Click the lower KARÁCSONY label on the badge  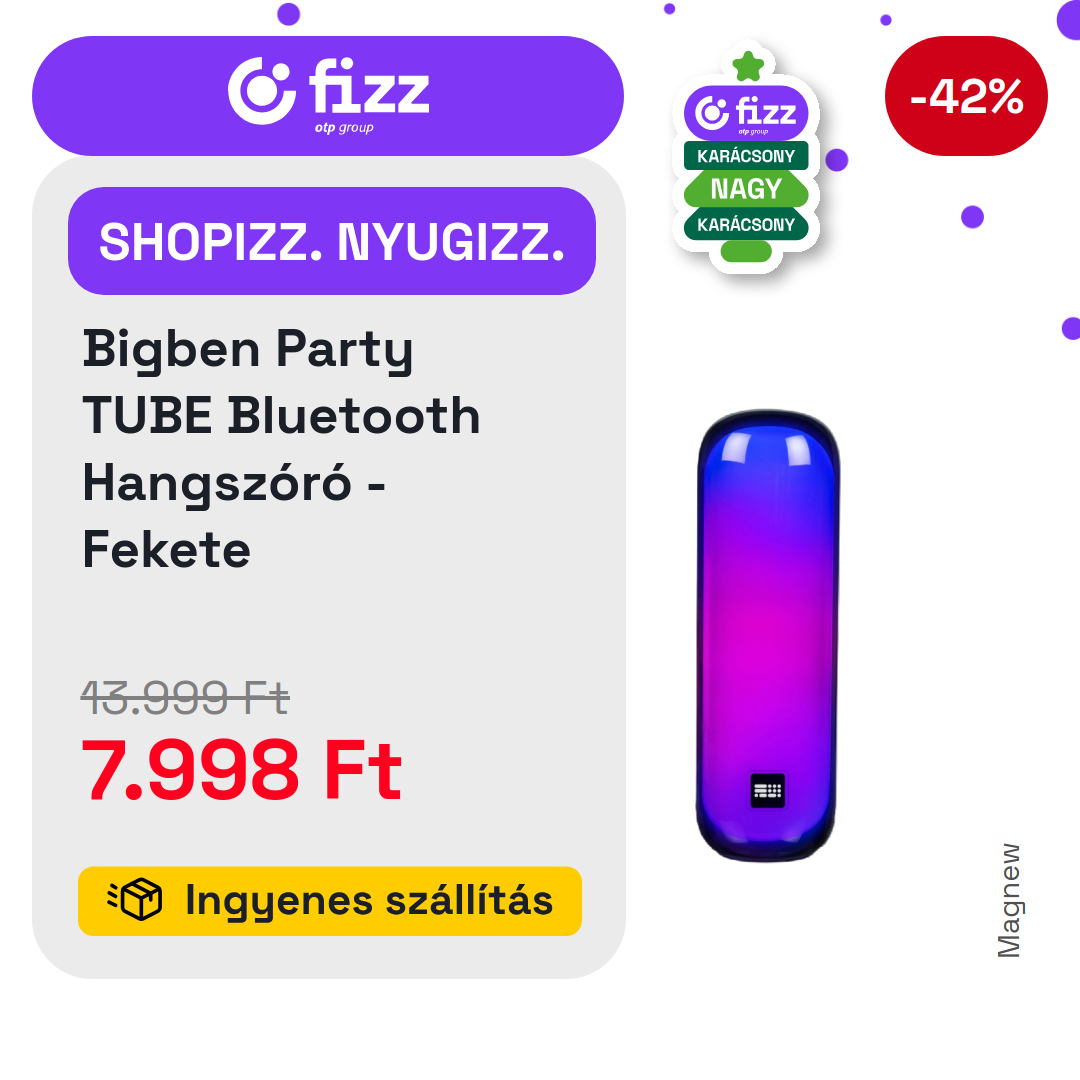746,225
